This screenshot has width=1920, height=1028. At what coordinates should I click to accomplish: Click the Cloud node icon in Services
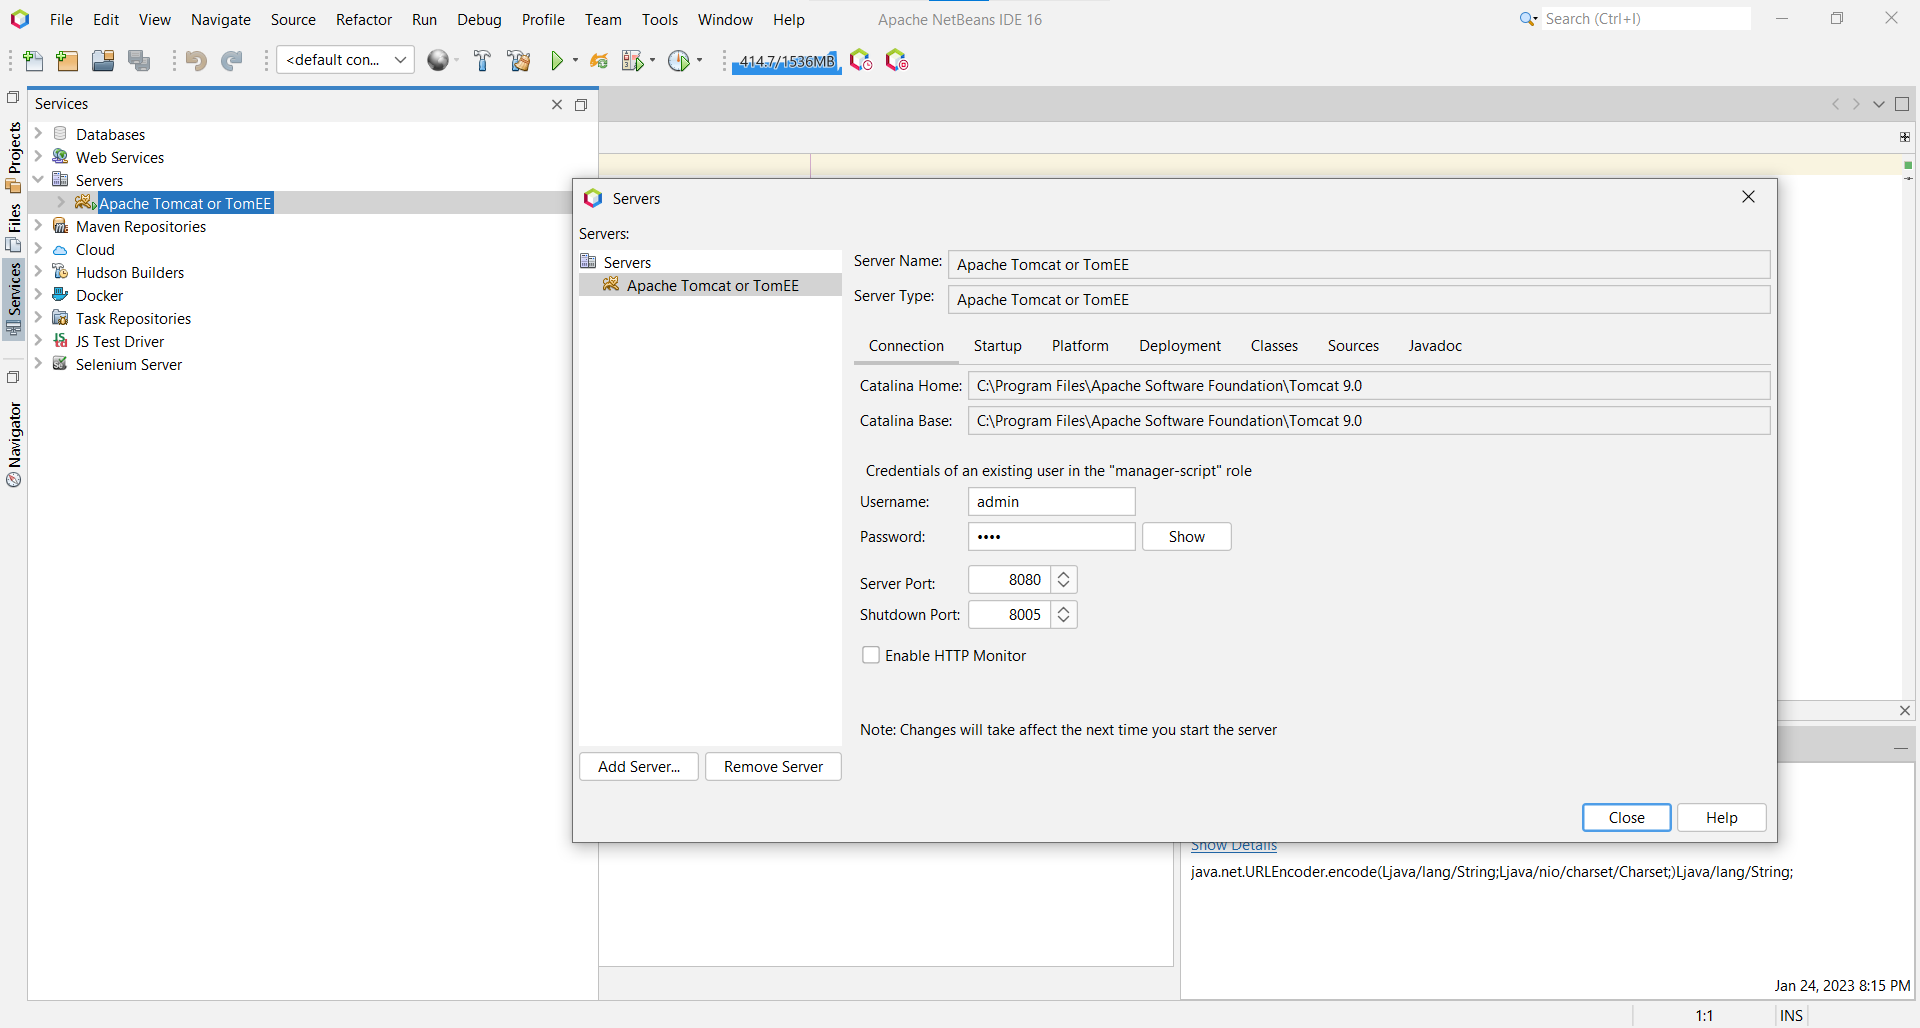[60, 249]
